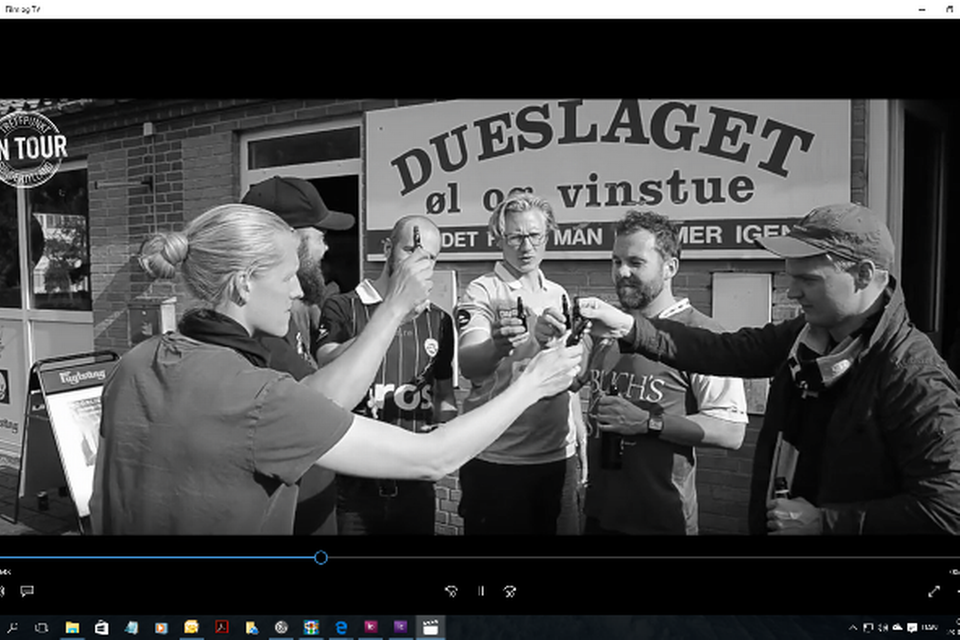The height and width of the screenshot is (640, 960).
Task: Open Action Center notifications icon
Action: point(912,628)
